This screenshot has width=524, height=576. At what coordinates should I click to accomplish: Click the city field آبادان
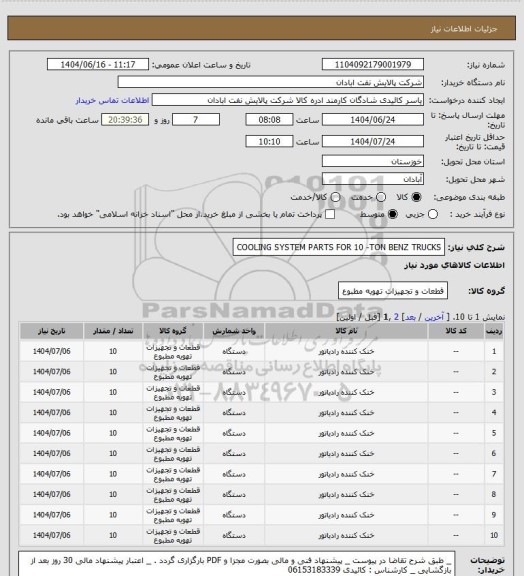pos(373,179)
